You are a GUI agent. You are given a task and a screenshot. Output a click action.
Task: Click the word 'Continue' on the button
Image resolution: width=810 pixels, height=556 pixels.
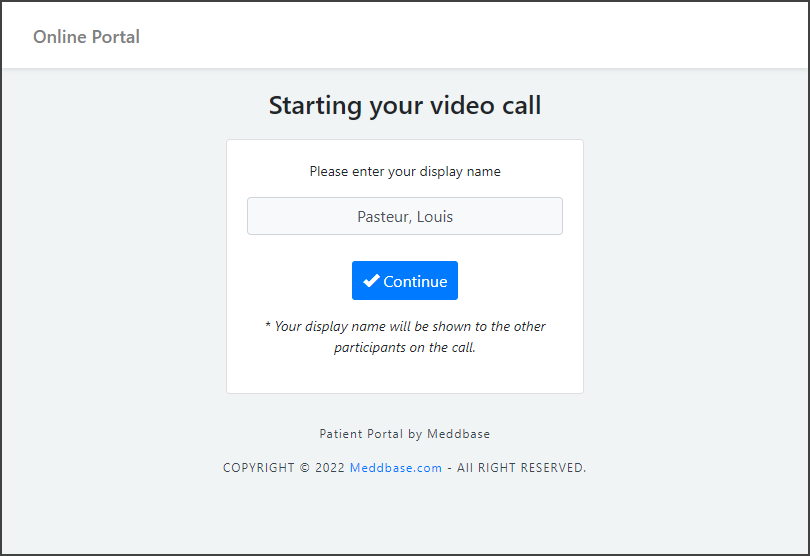(x=415, y=282)
